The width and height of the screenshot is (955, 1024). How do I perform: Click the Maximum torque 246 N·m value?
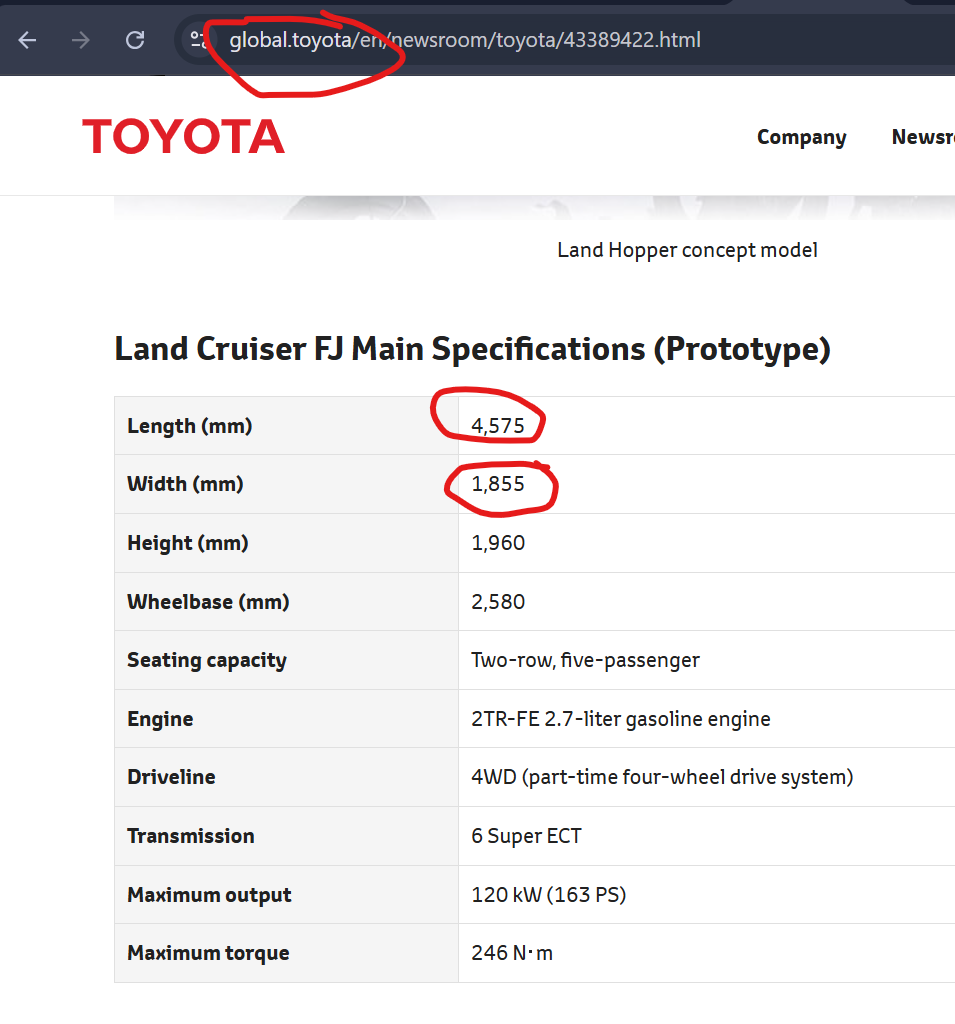512,953
